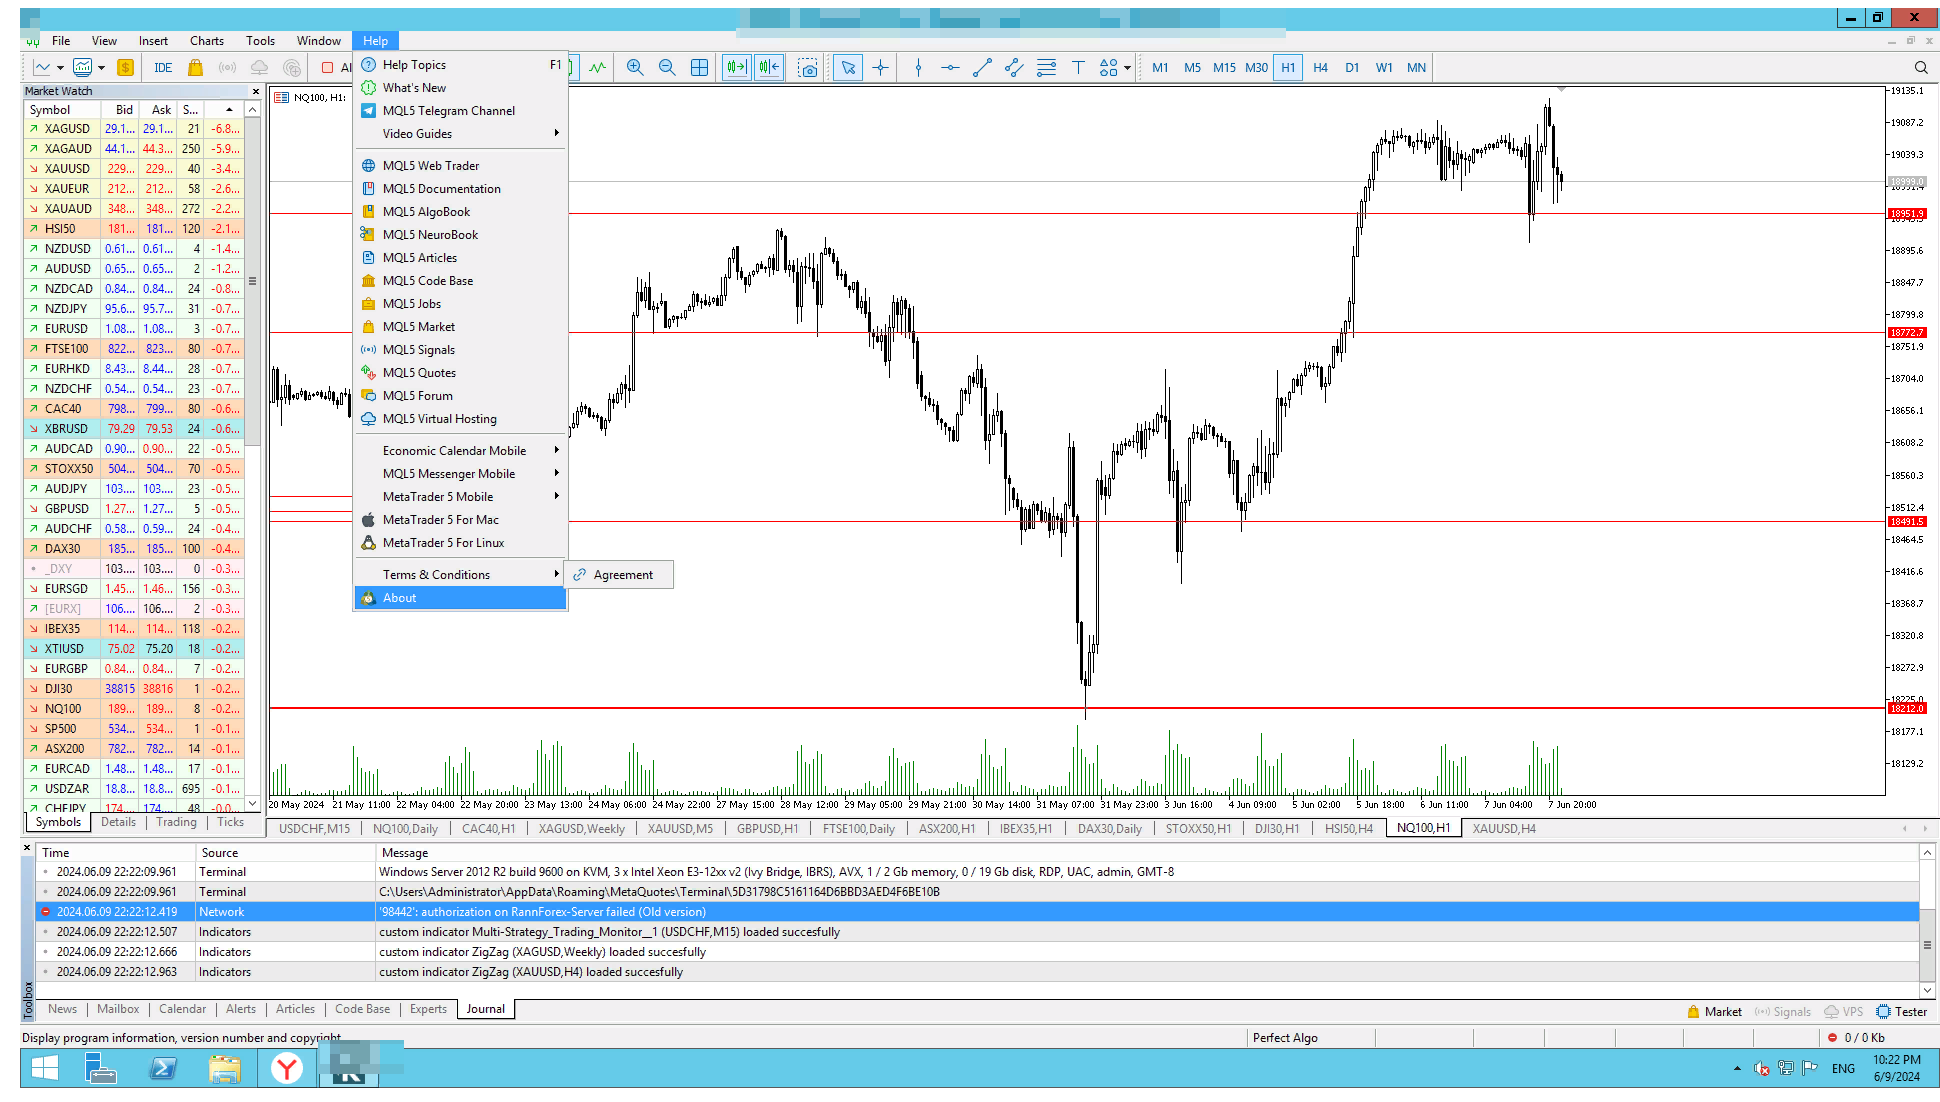
Task: Click the Market button in toolbox bar
Action: 1714,1012
